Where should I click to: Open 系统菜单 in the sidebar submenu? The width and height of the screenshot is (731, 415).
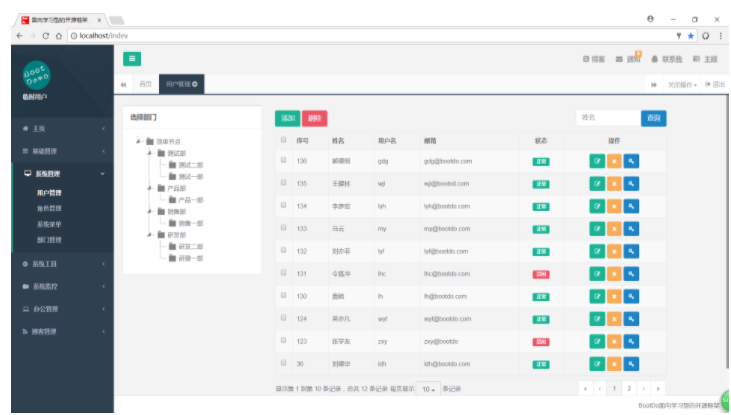pos(49,224)
